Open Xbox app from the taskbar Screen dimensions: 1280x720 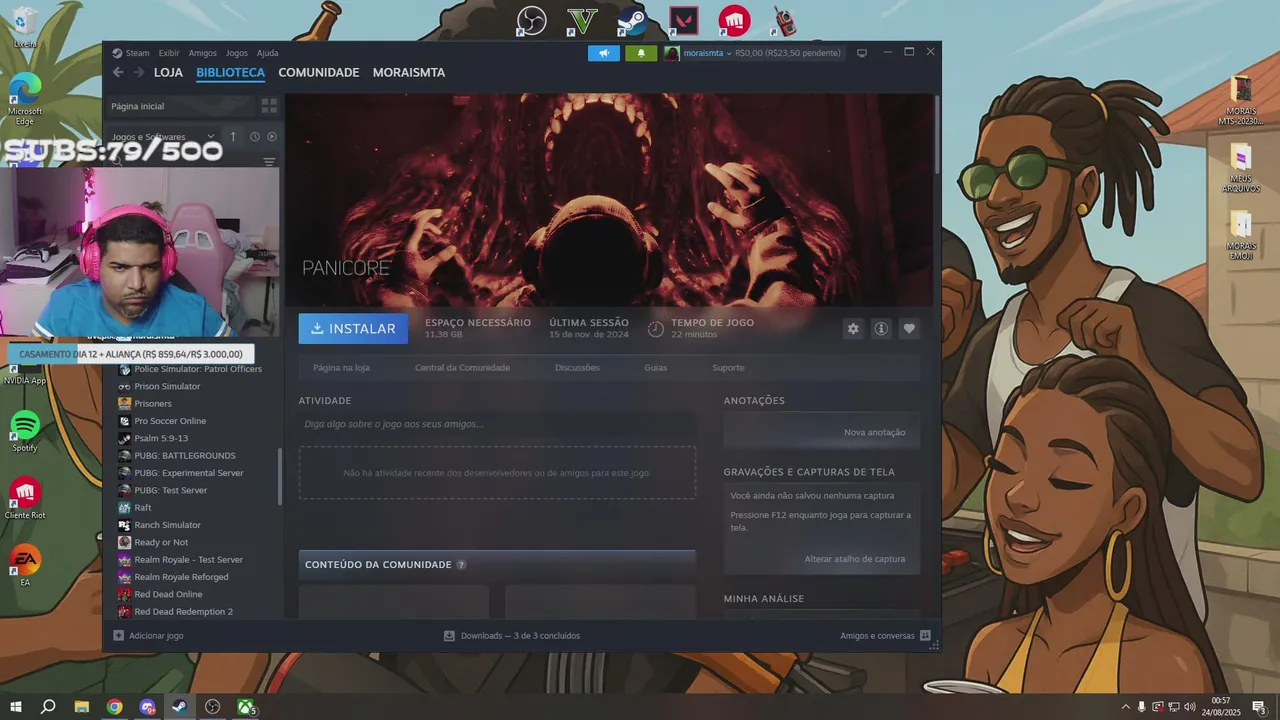[245, 707]
